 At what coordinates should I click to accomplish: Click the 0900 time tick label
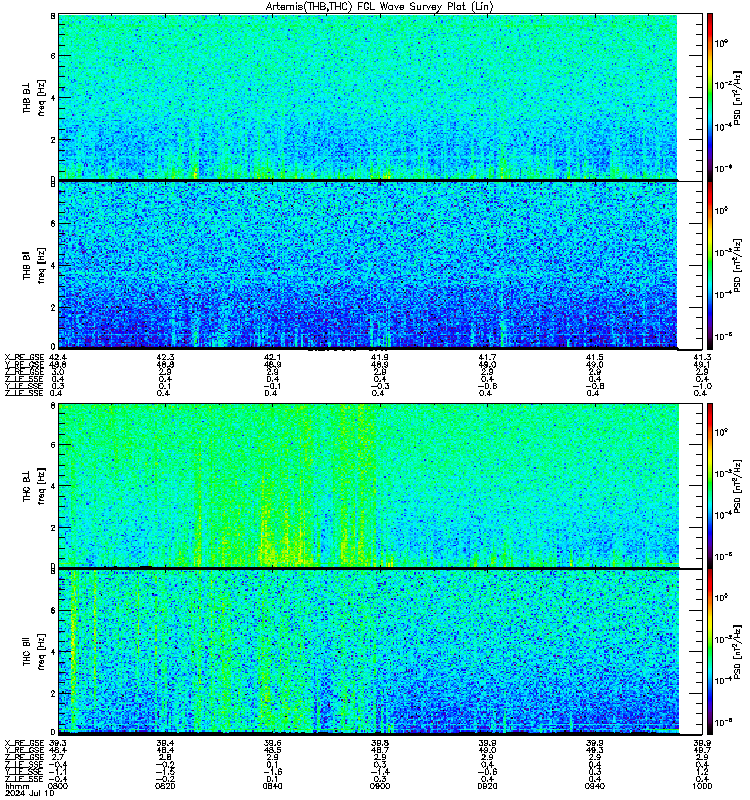click(380, 786)
